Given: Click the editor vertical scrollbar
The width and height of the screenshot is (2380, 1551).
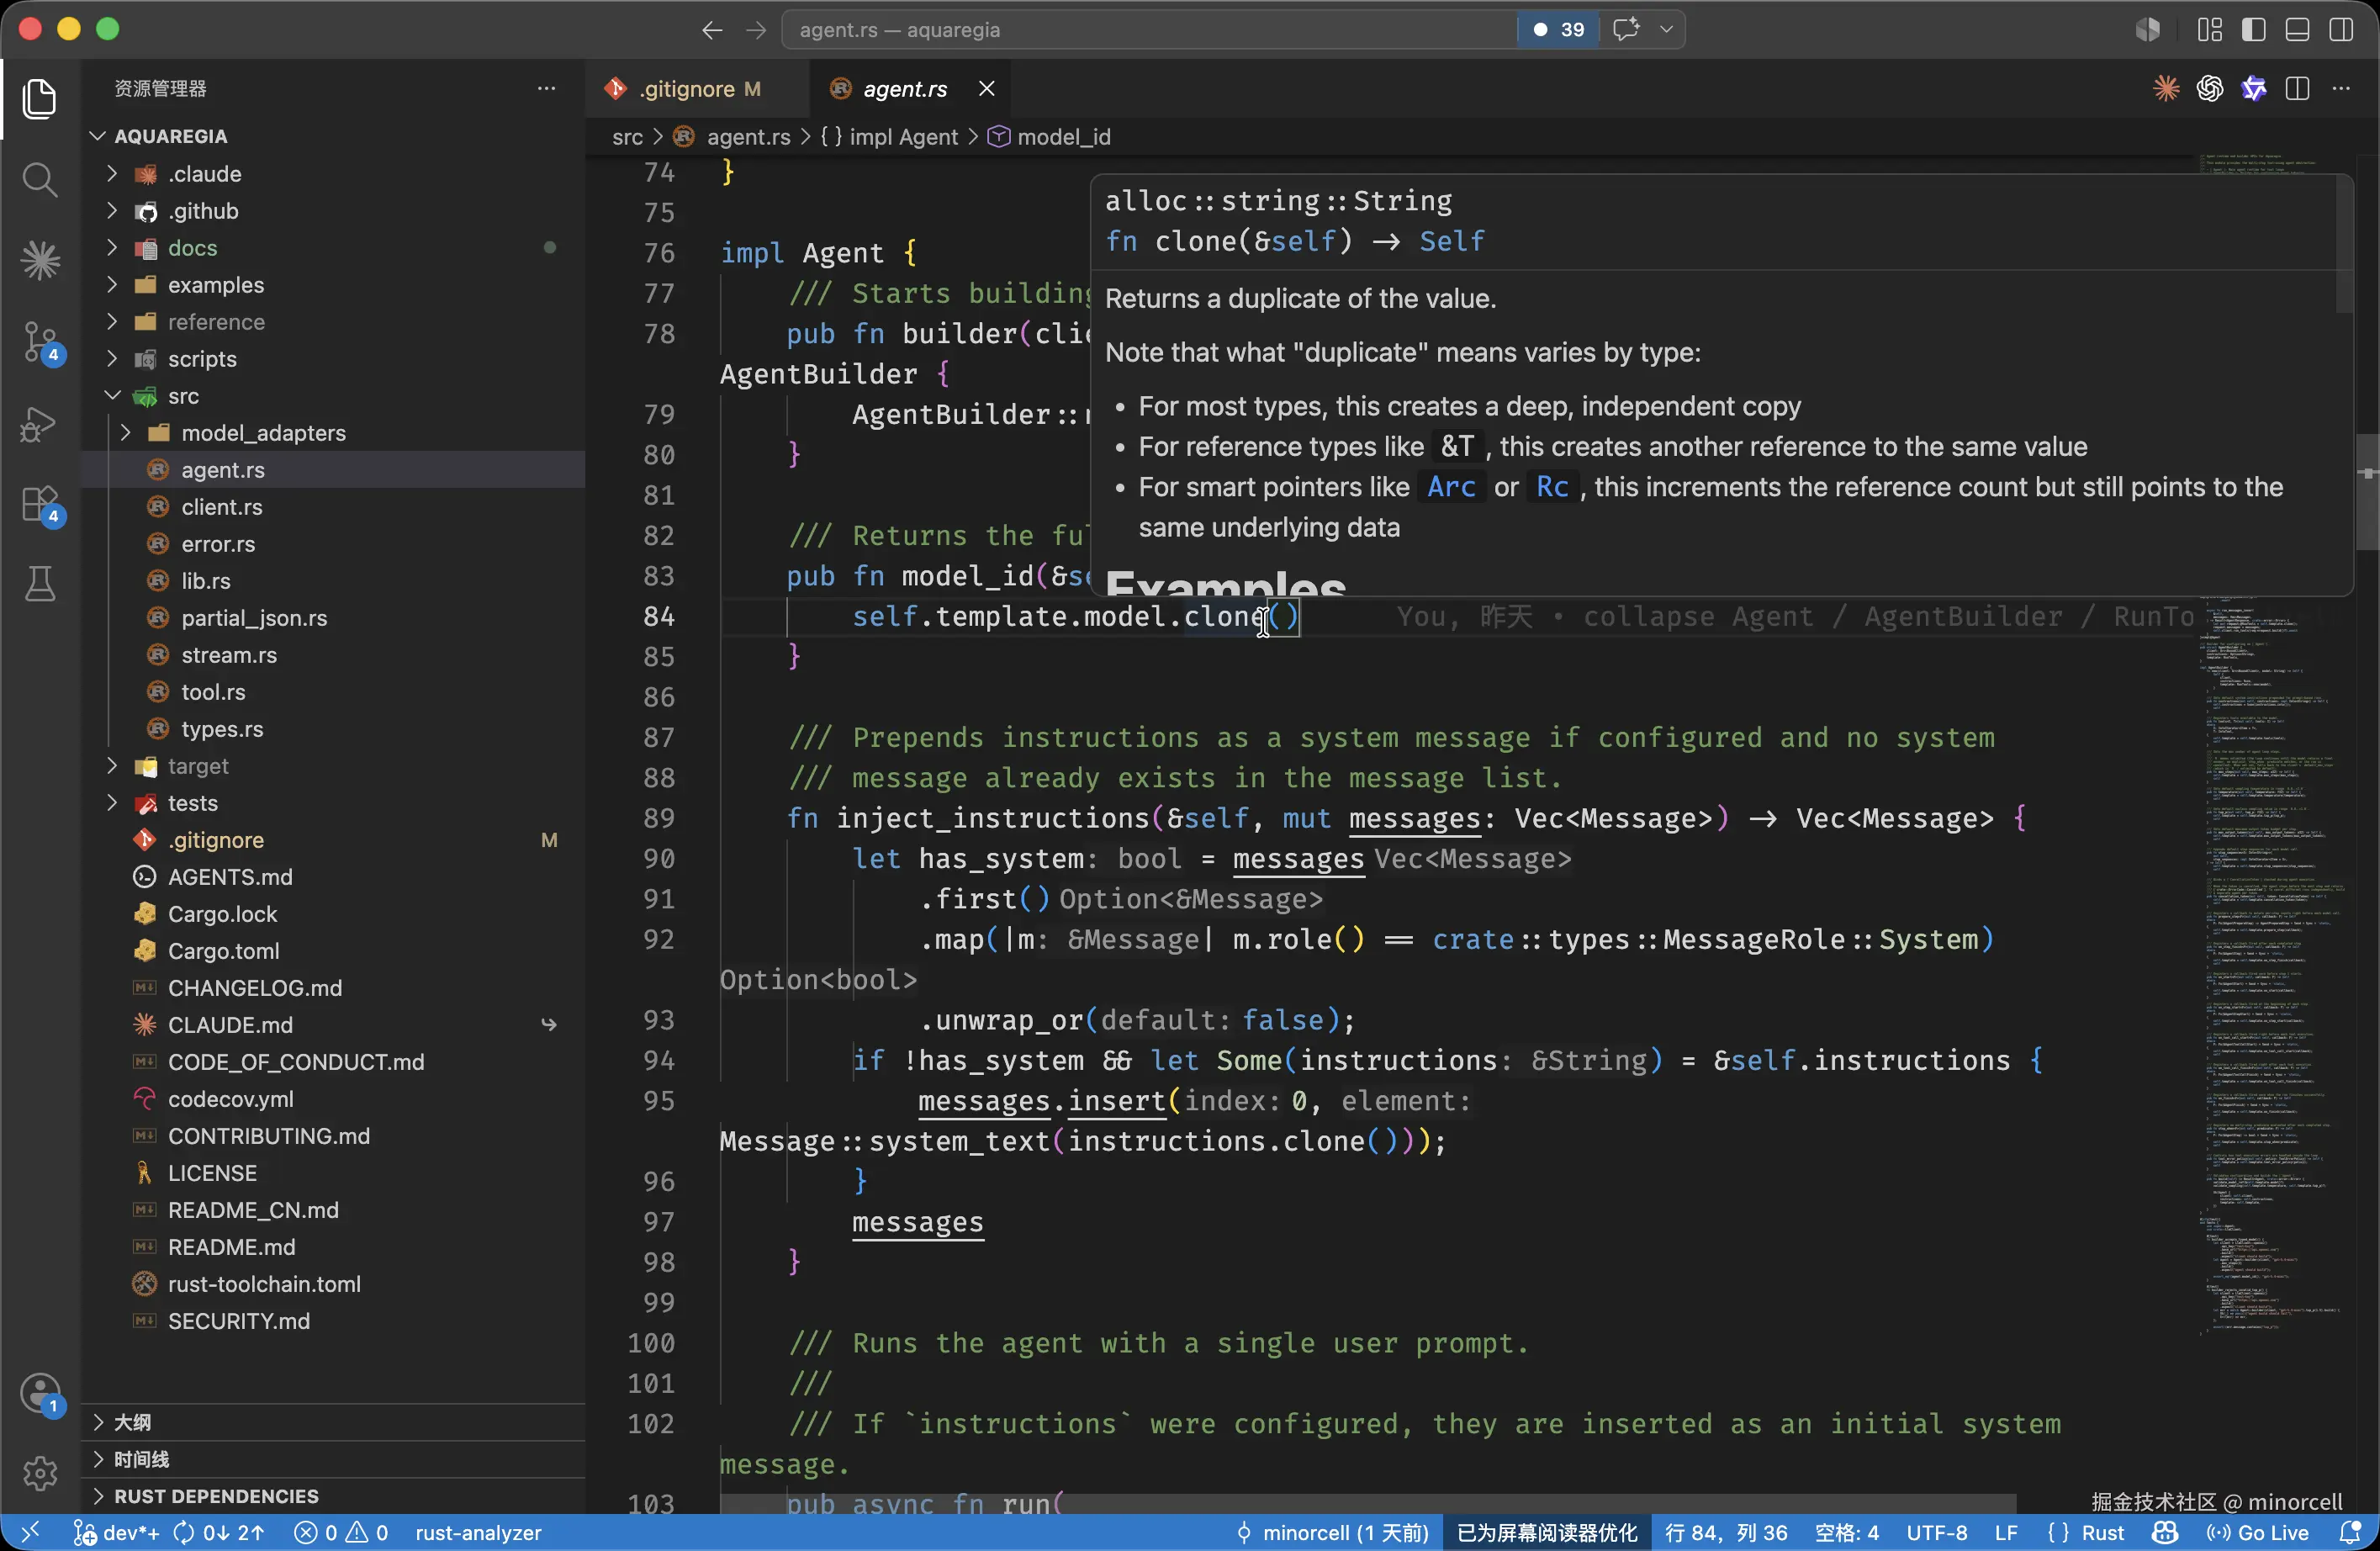Looking at the screenshot, I should pyautogui.click(x=2368, y=492).
